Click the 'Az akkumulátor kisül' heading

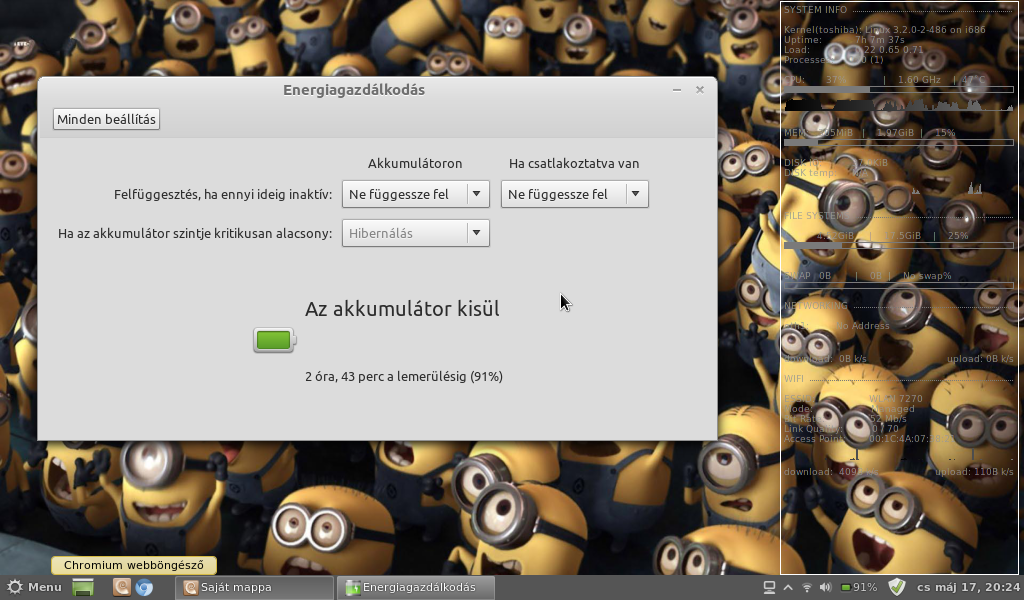402,309
